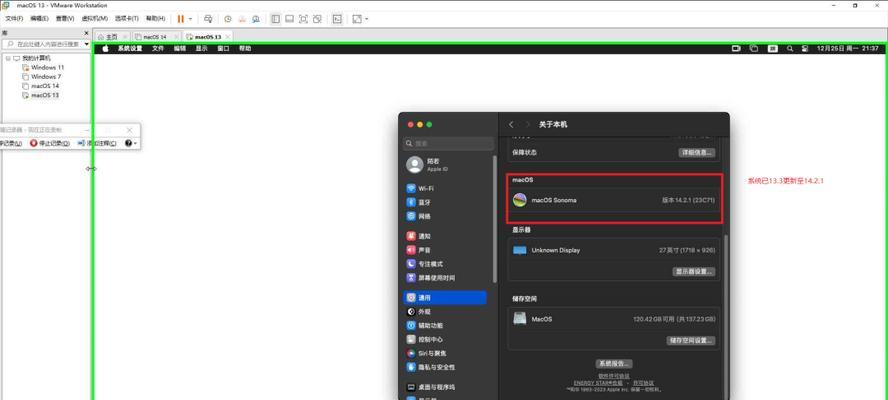This screenshot has width=888, height=400.
Task: Switch to Unity mode
Action: click(317, 19)
